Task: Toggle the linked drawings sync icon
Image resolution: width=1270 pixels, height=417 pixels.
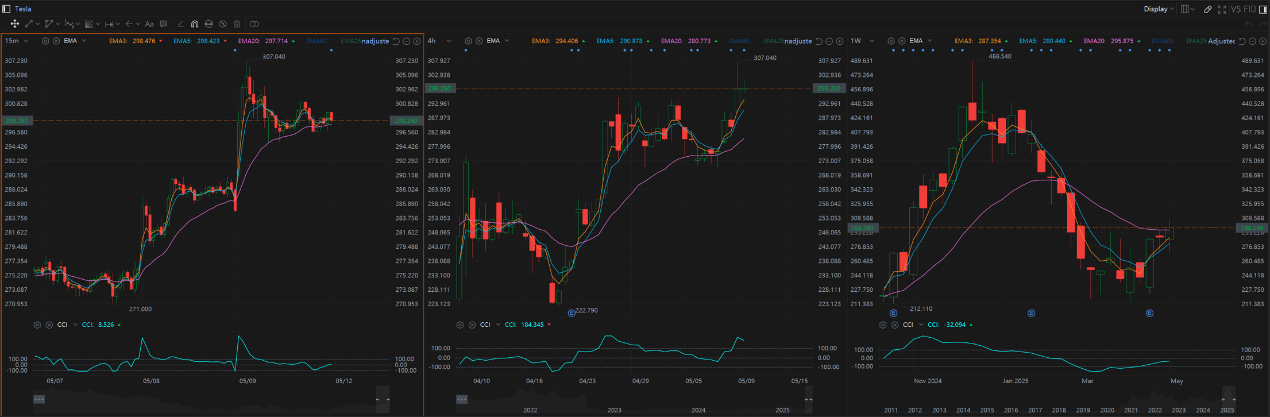Action: (254, 23)
